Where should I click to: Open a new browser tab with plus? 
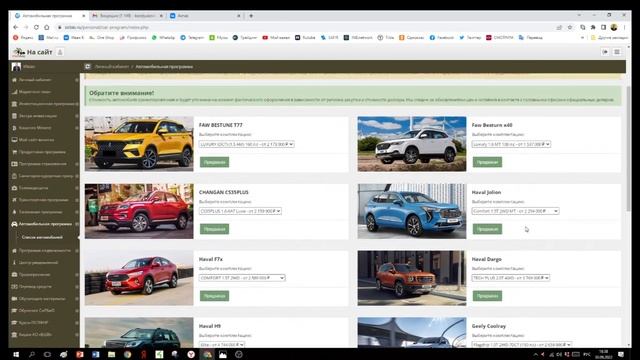251,16
